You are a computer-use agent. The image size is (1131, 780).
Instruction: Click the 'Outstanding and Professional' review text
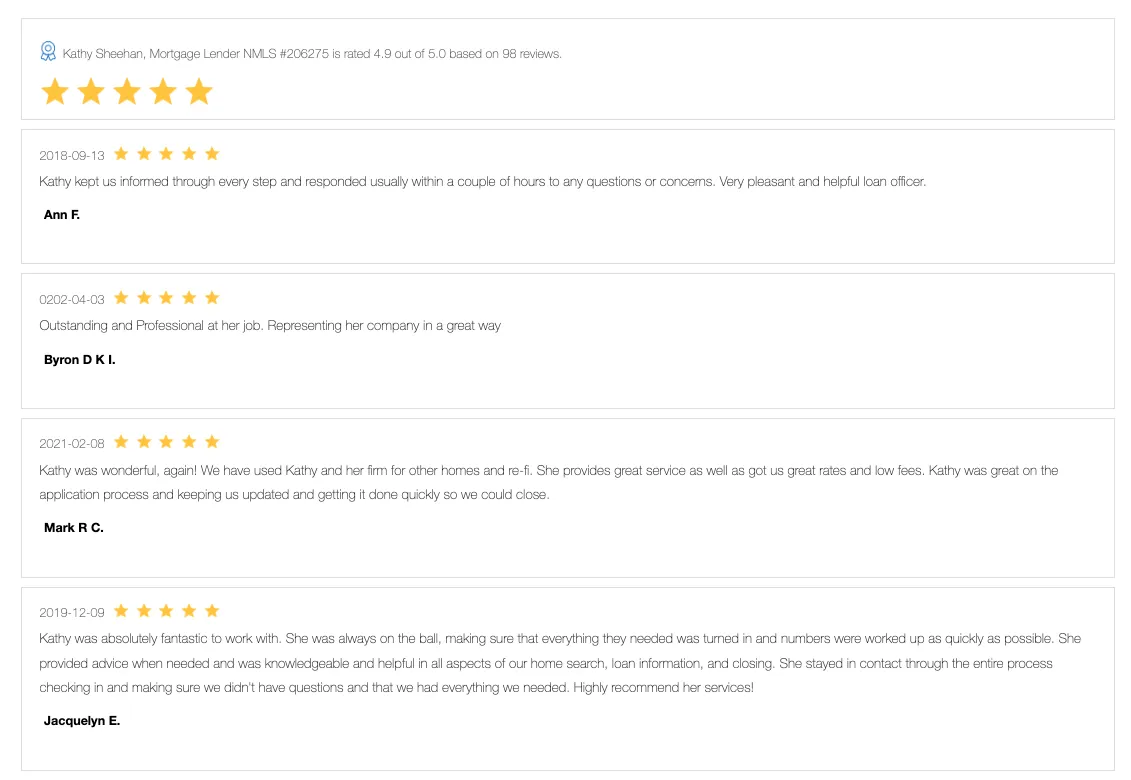(270, 326)
